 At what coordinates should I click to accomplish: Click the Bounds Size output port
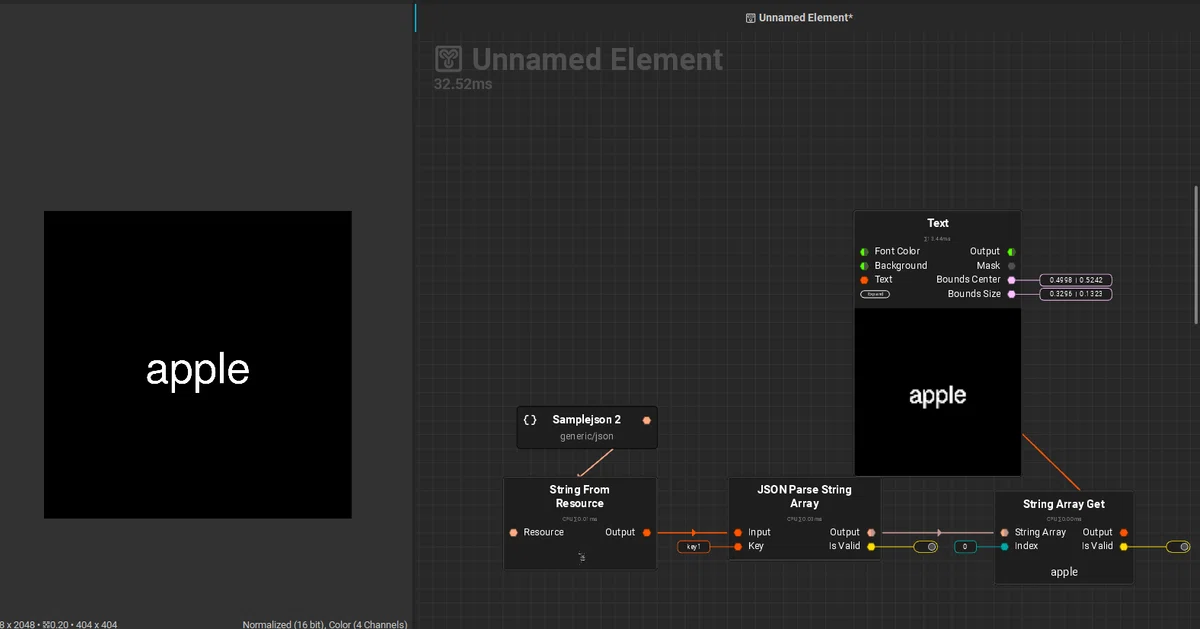1011,294
